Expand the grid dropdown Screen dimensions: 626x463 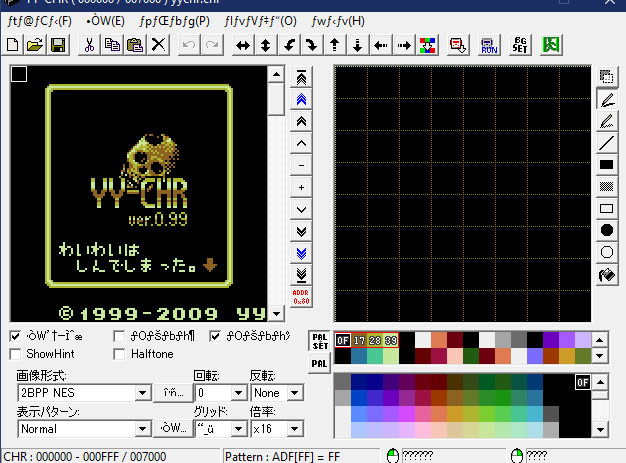tap(238, 429)
